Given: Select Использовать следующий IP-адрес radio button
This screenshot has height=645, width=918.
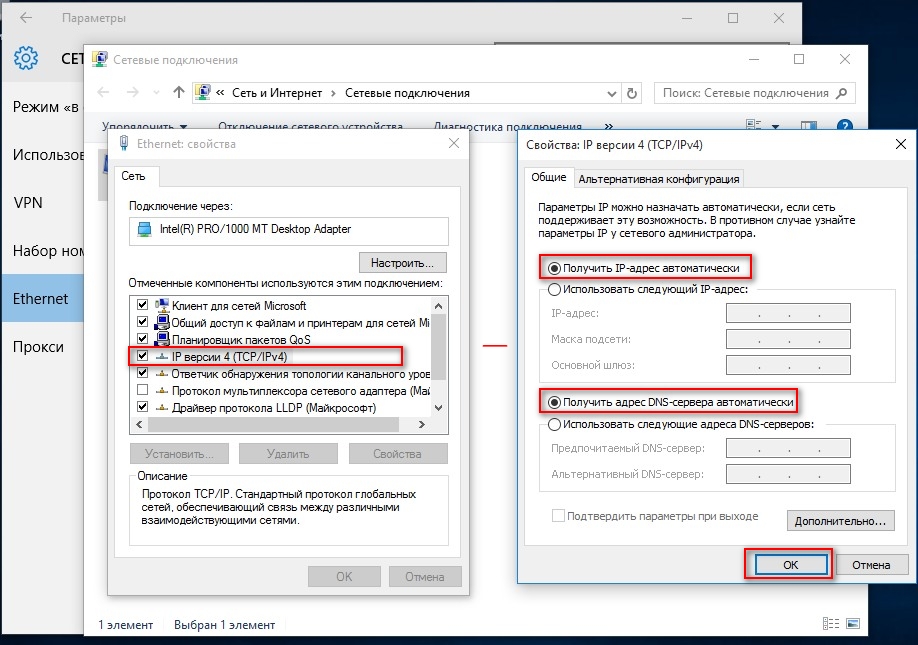Looking at the screenshot, I should click(x=554, y=289).
